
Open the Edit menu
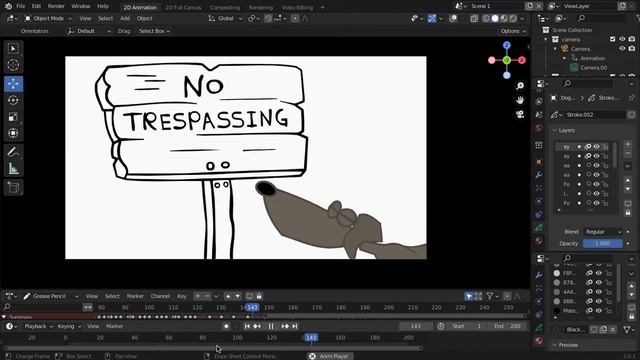[36, 6]
